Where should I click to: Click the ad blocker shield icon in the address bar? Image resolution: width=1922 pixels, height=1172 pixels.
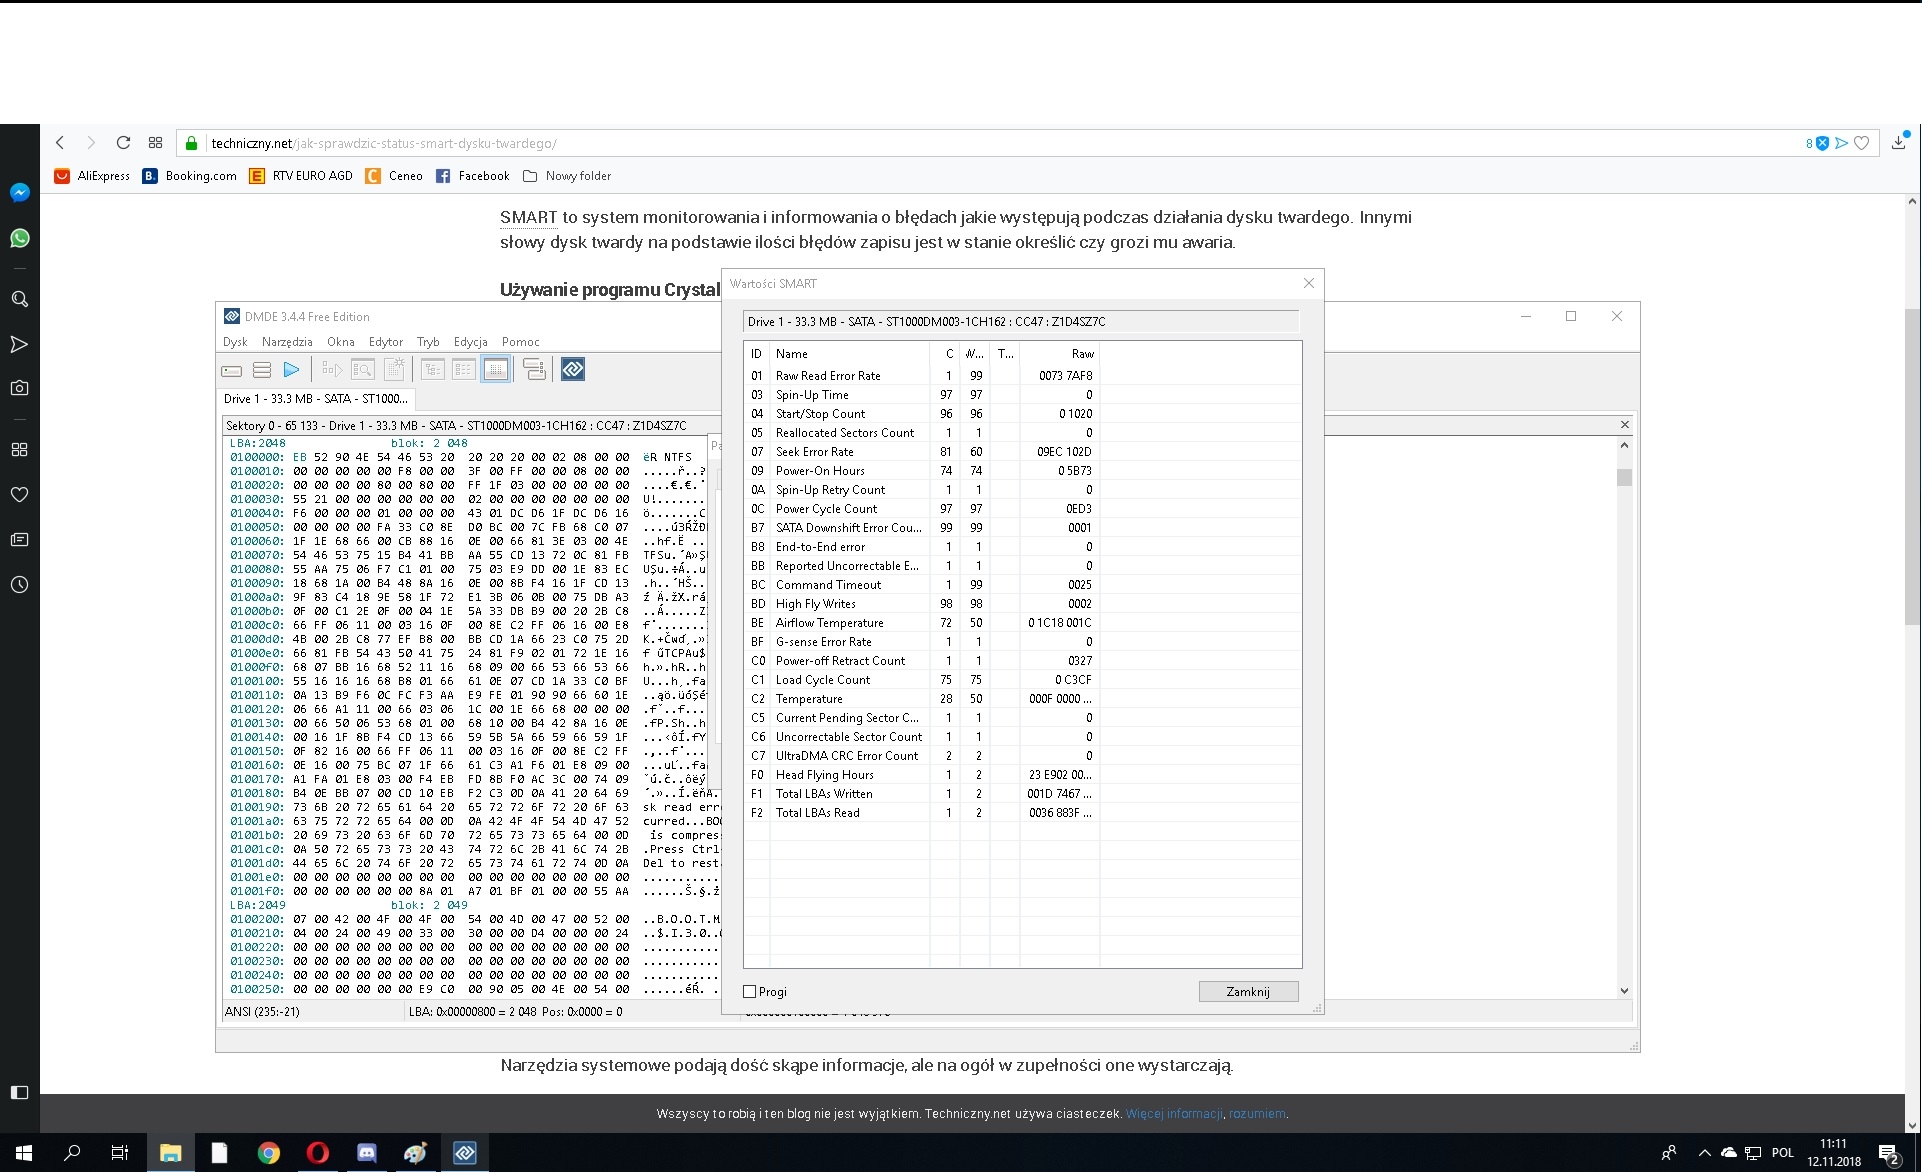1822,143
